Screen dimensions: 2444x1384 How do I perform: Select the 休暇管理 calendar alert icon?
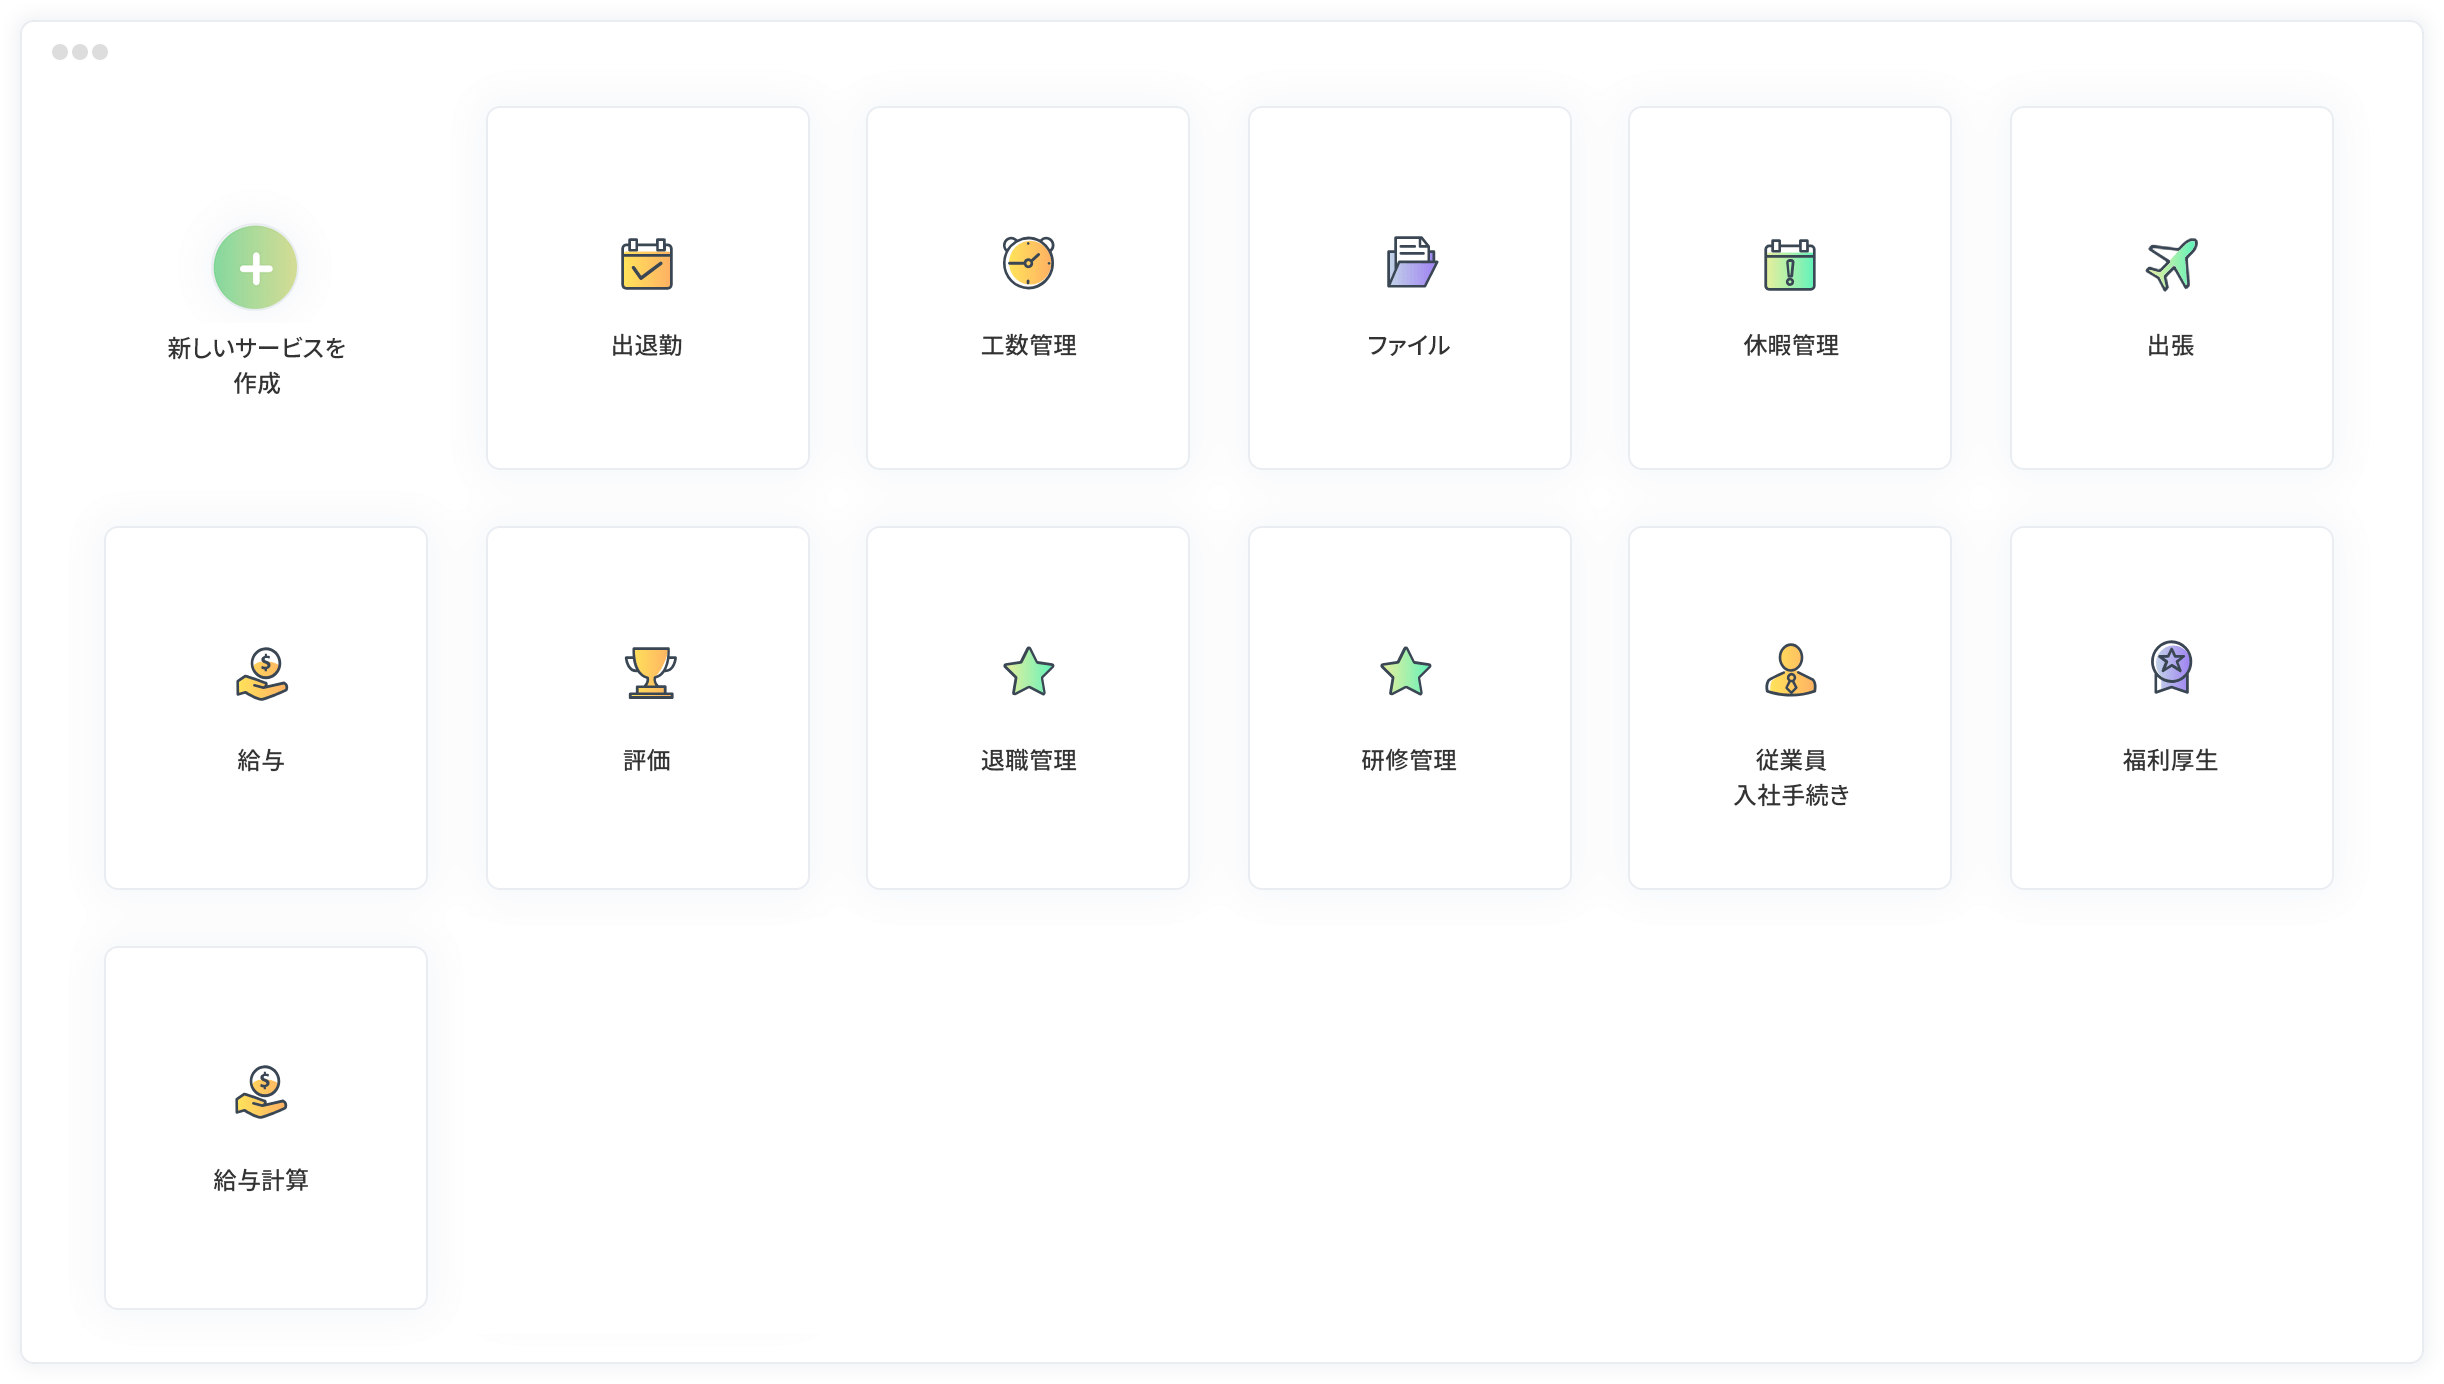tap(1790, 265)
